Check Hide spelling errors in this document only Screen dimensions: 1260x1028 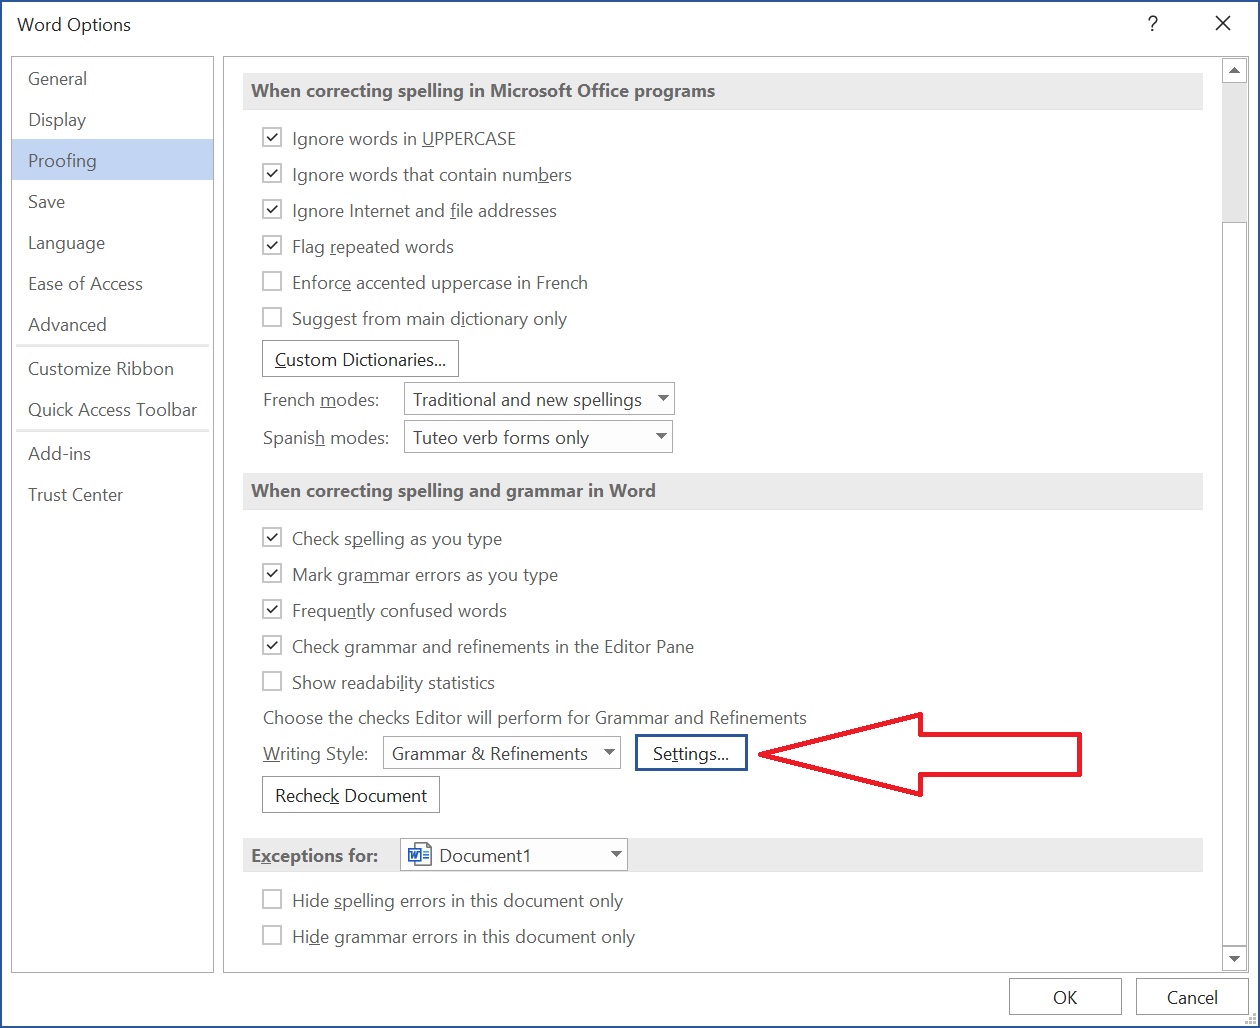271,899
